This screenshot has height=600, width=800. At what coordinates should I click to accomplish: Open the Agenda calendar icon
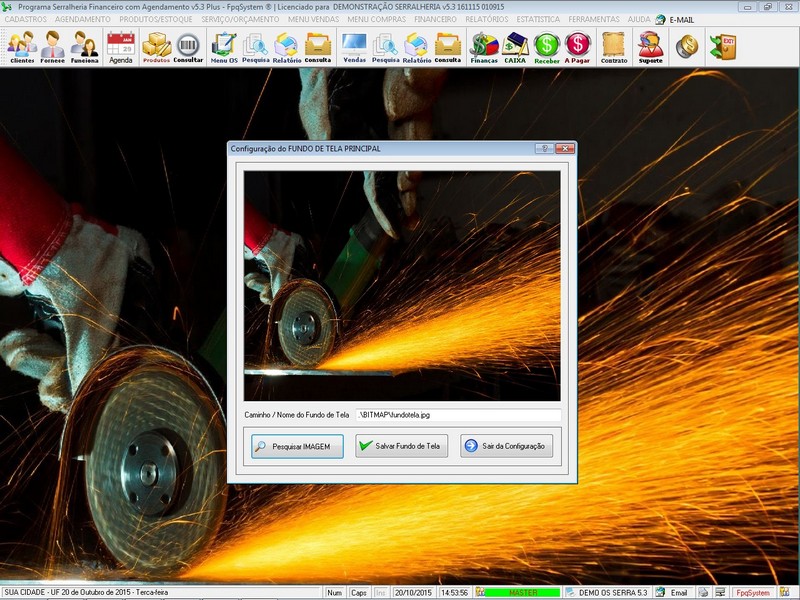tap(121, 47)
